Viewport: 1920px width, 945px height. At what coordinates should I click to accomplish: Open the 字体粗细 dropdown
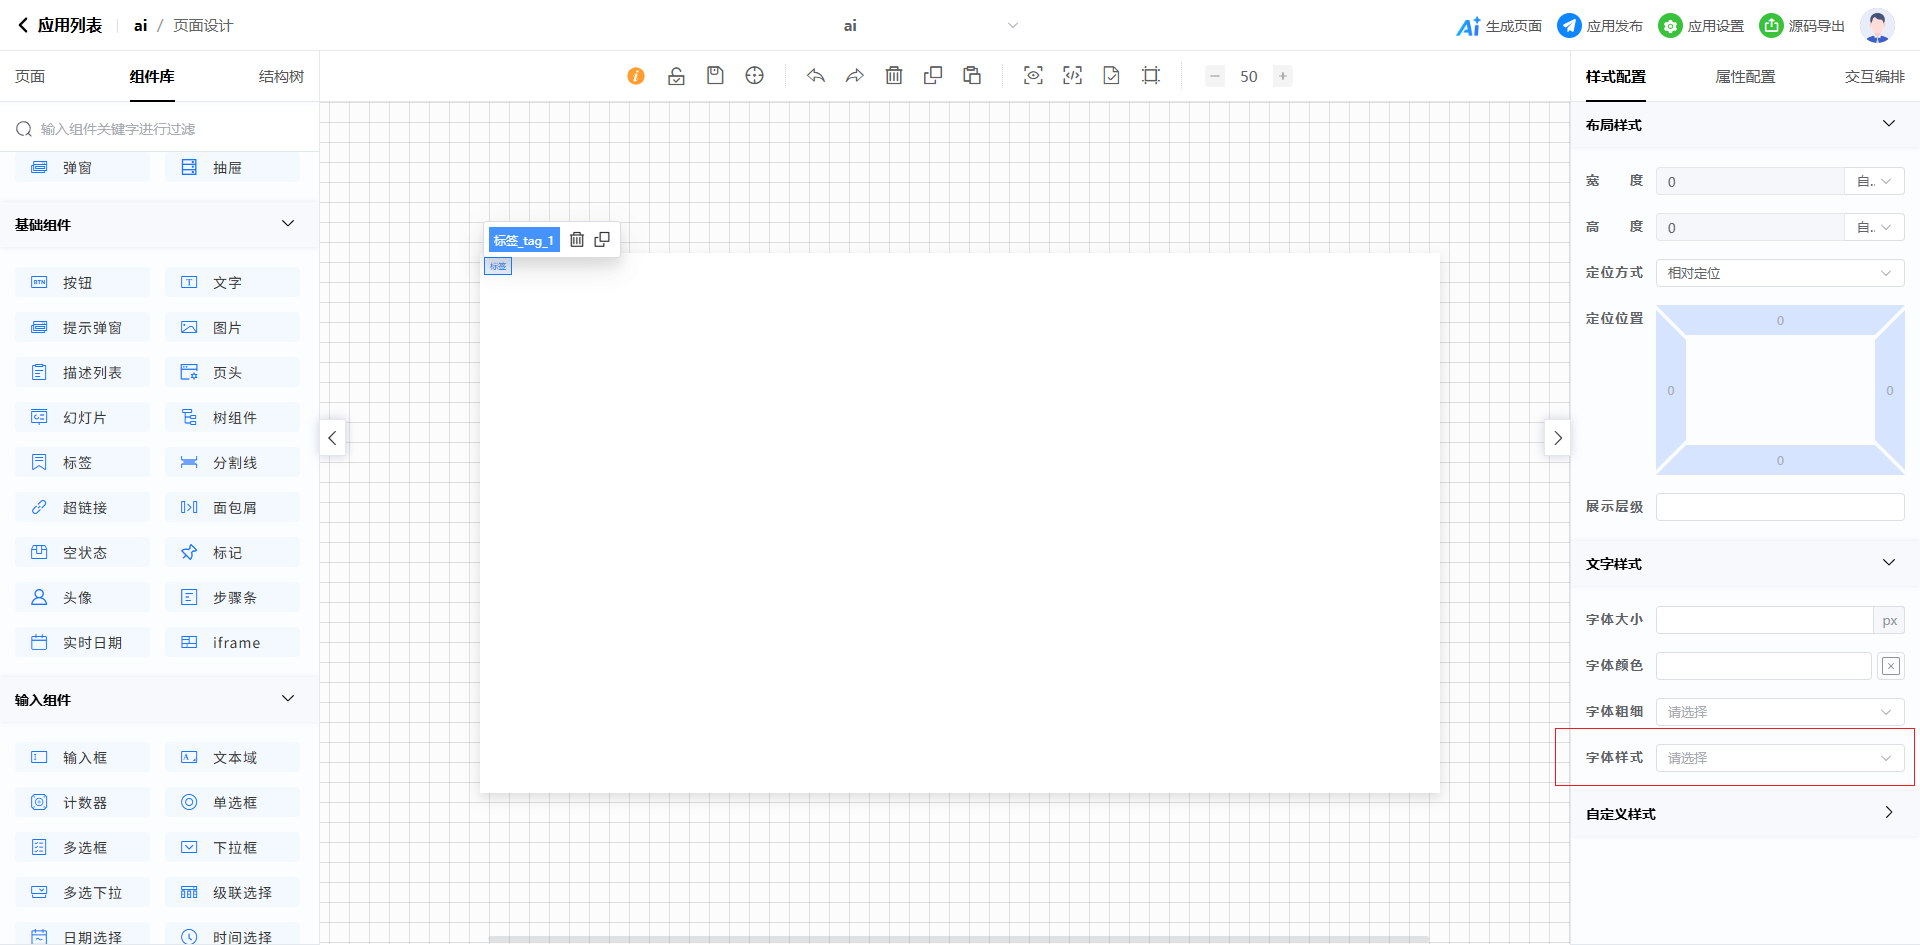point(1780,712)
